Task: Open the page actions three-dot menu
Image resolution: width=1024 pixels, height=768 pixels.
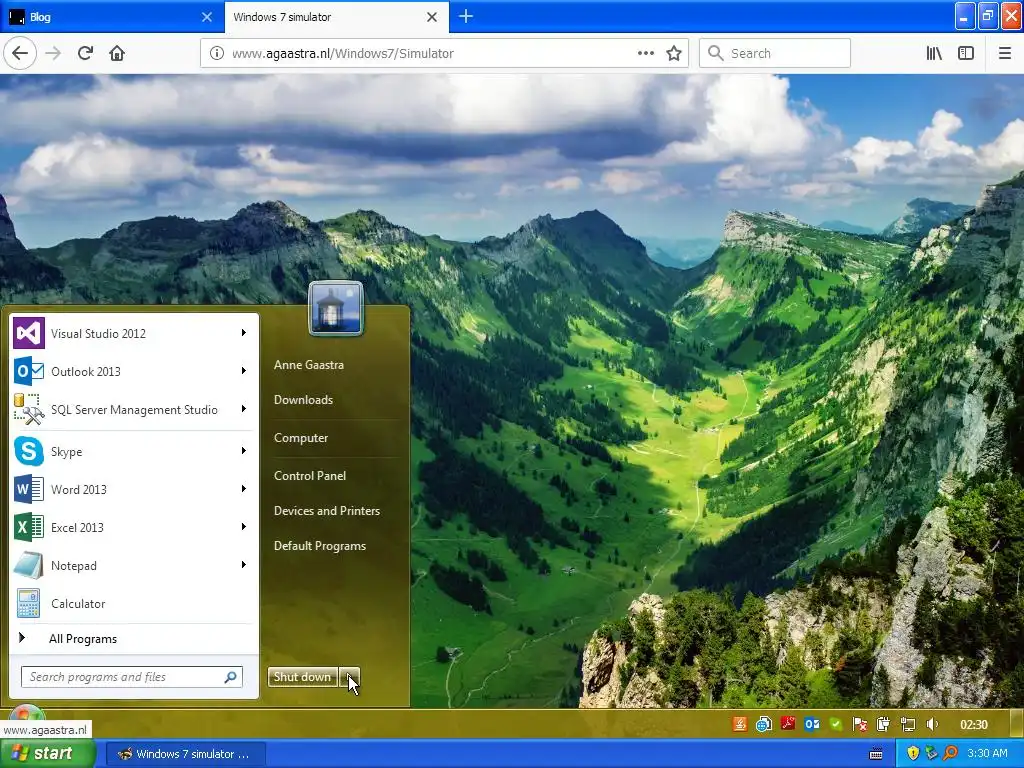Action: pyautogui.click(x=646, y=53)
